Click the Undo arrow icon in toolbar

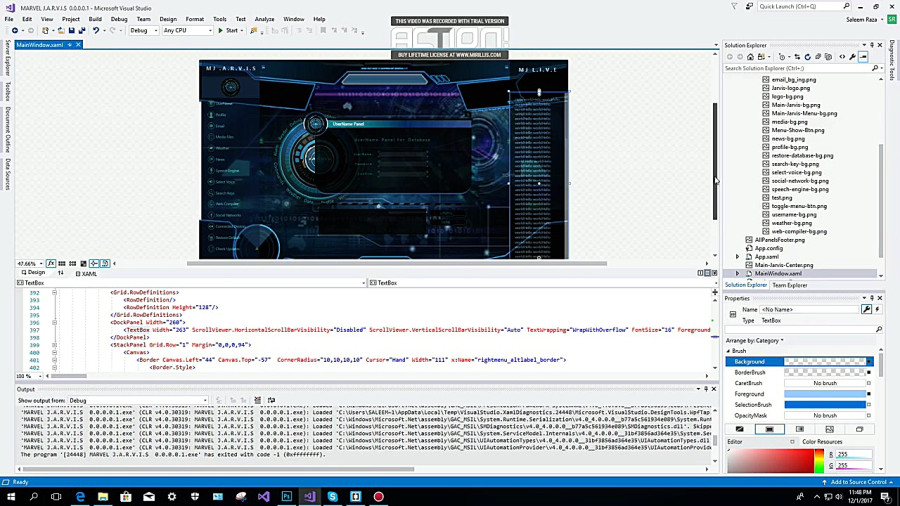click(96, 30)
